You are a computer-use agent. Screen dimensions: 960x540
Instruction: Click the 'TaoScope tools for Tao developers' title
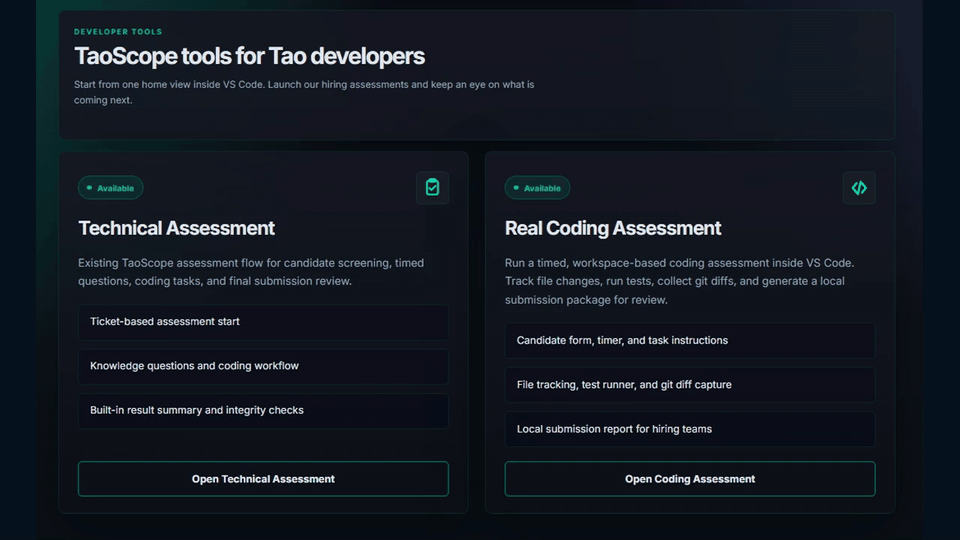249,56
